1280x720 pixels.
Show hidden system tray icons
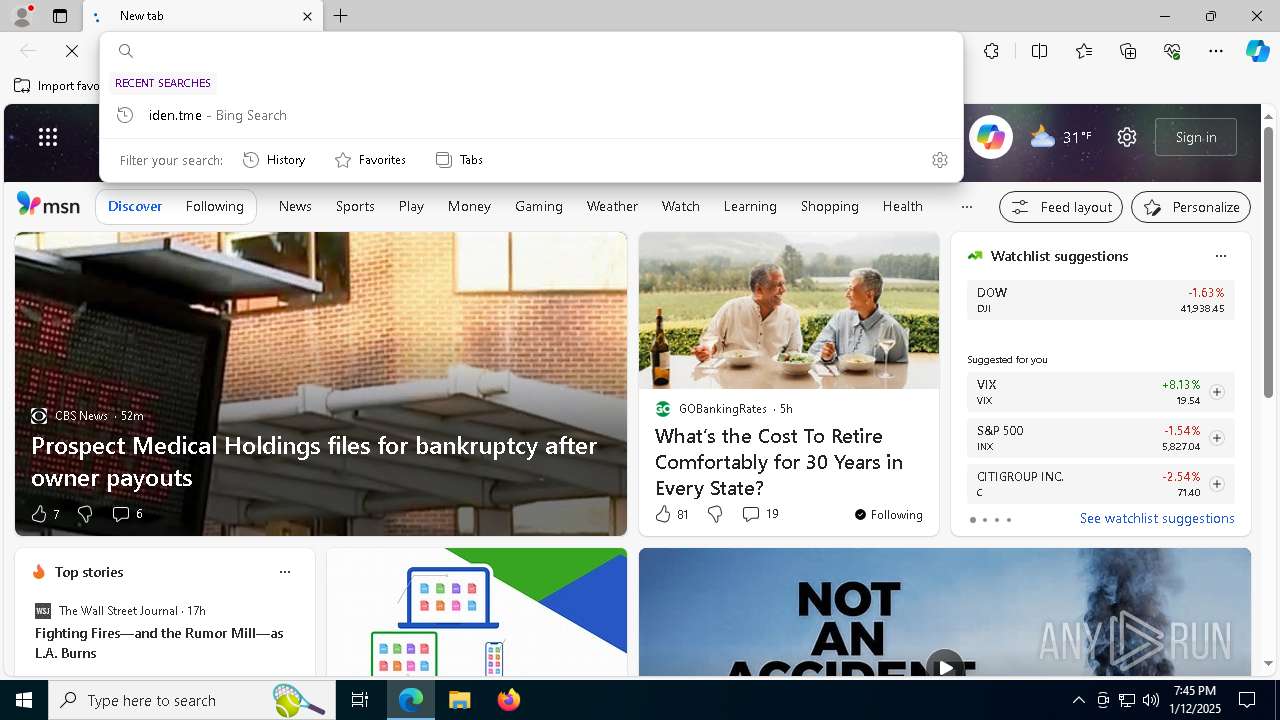[1078, 700]
